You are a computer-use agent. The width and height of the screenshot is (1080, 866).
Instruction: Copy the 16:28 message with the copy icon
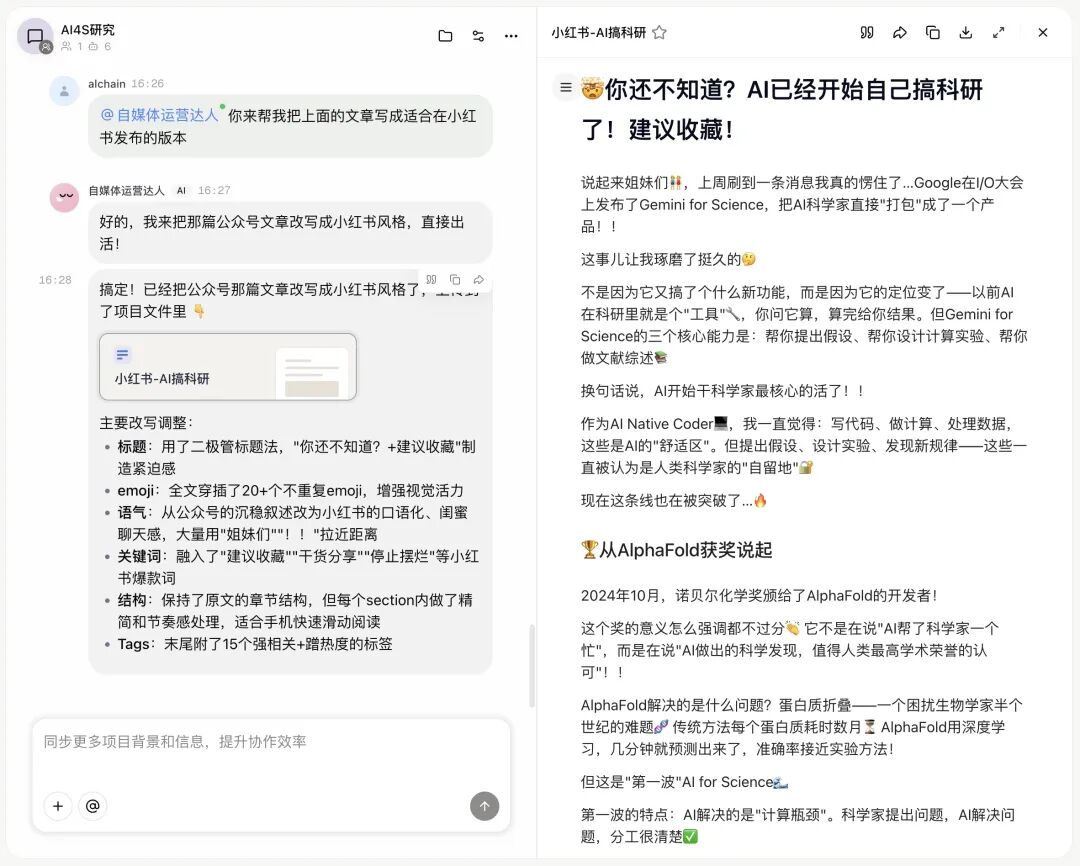coord(455,280)
